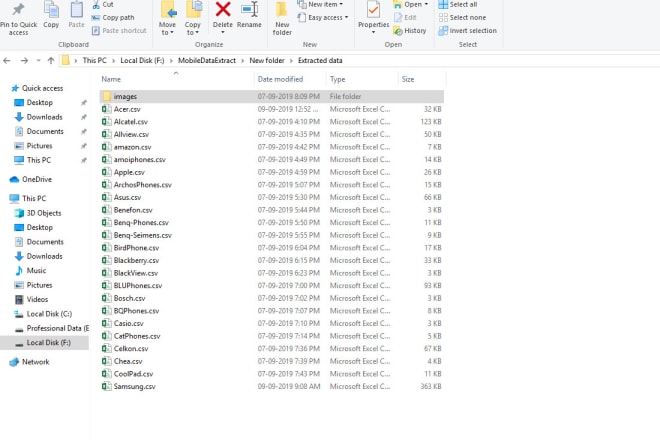Open the Move to dropdown
The width and height of the screenshot is (660, 440).
pyautogui.click(x=168, y=19)
